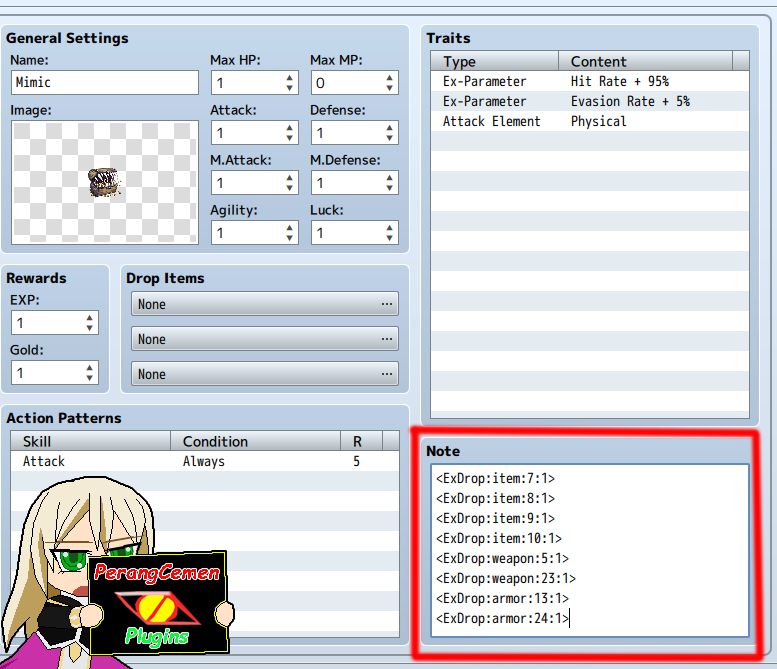Decrease the Defense value
This screenshot has width=777, height=669.
pos(389,138)
